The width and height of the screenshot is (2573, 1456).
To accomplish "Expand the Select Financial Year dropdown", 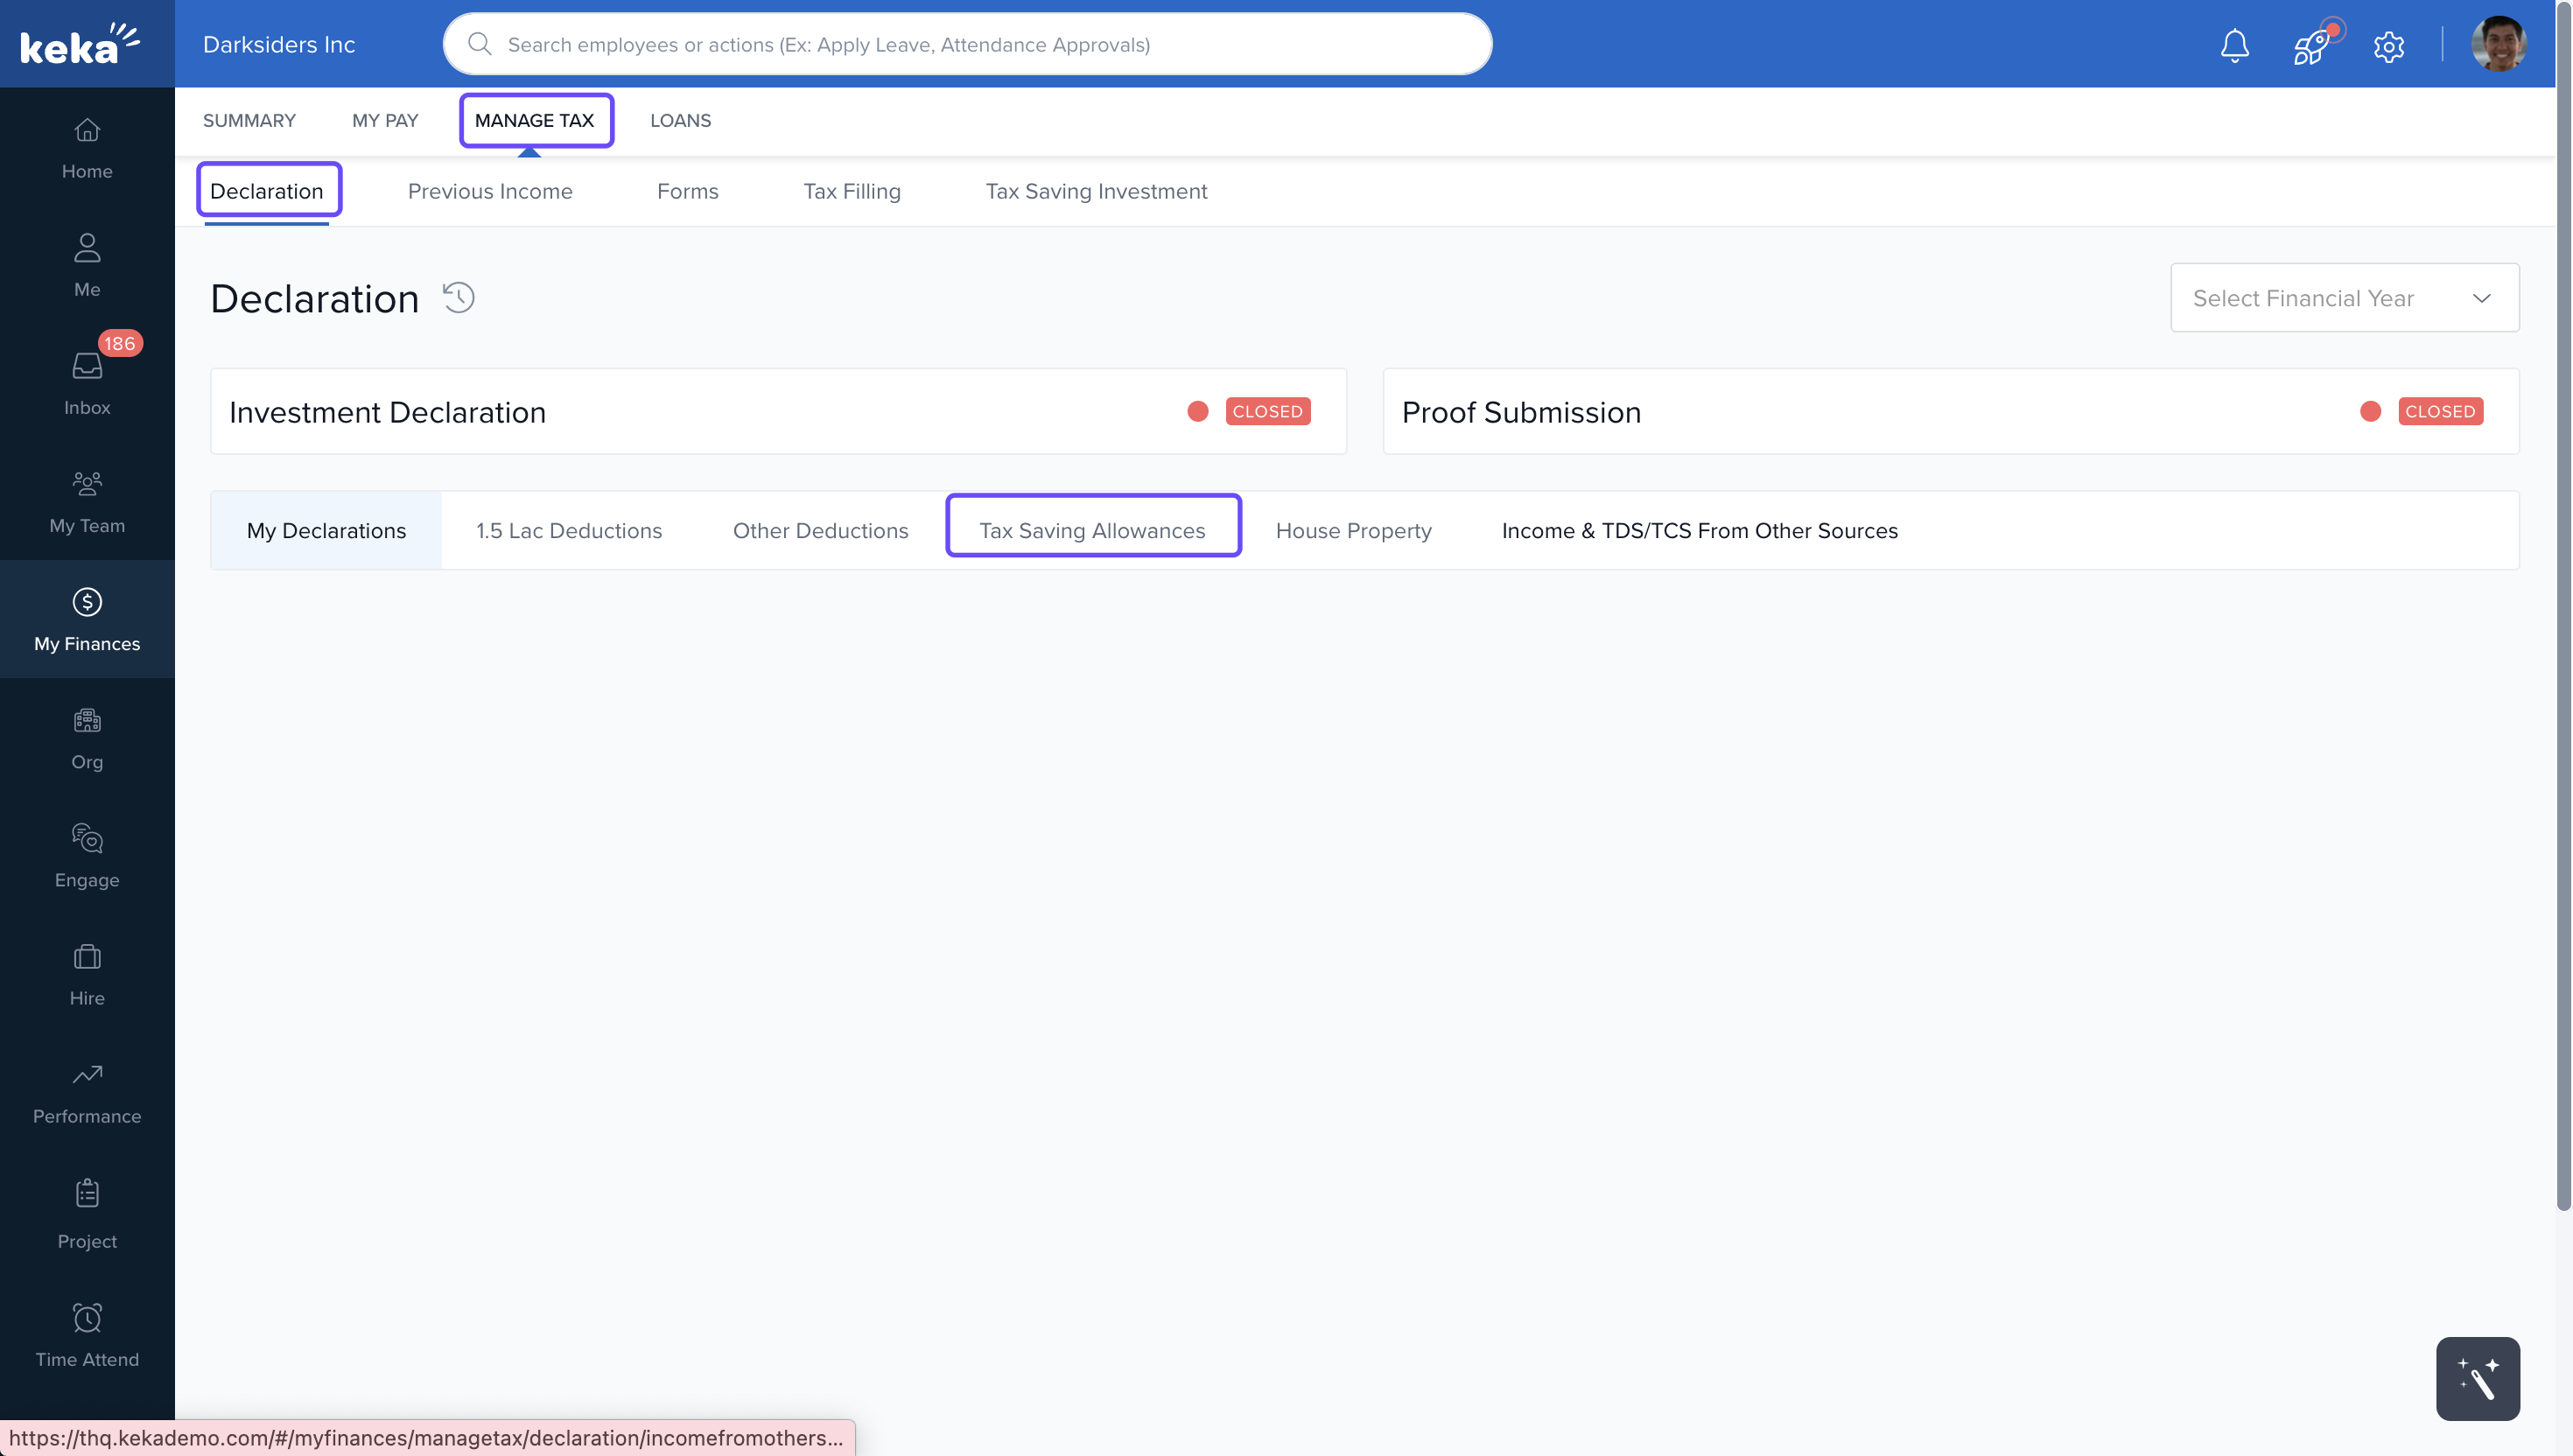I will tap(2343, 298).
